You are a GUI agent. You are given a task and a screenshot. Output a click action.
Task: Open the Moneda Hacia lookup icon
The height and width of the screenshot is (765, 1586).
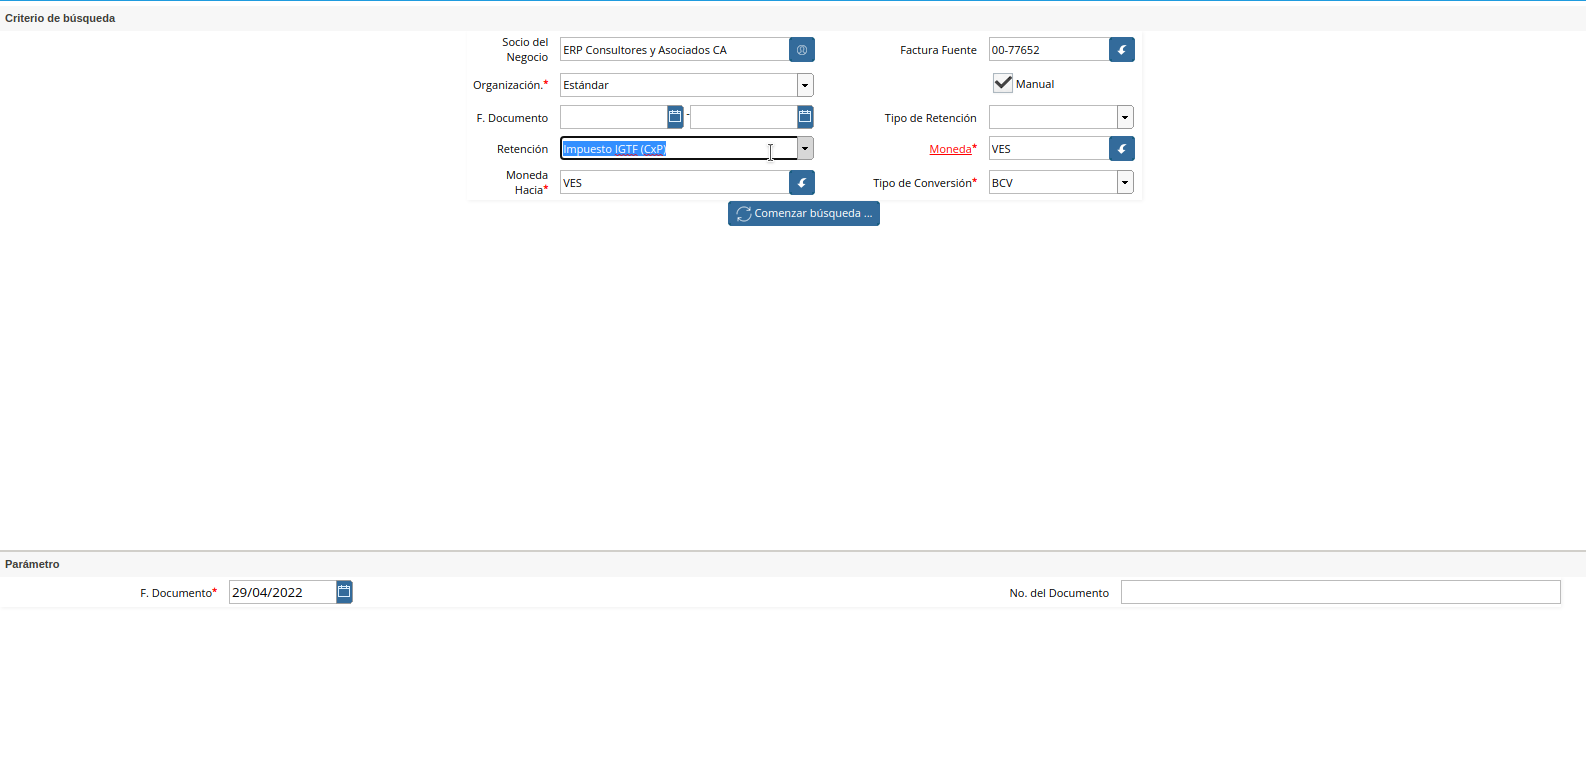pyautogui.click(x=802, y=183)
